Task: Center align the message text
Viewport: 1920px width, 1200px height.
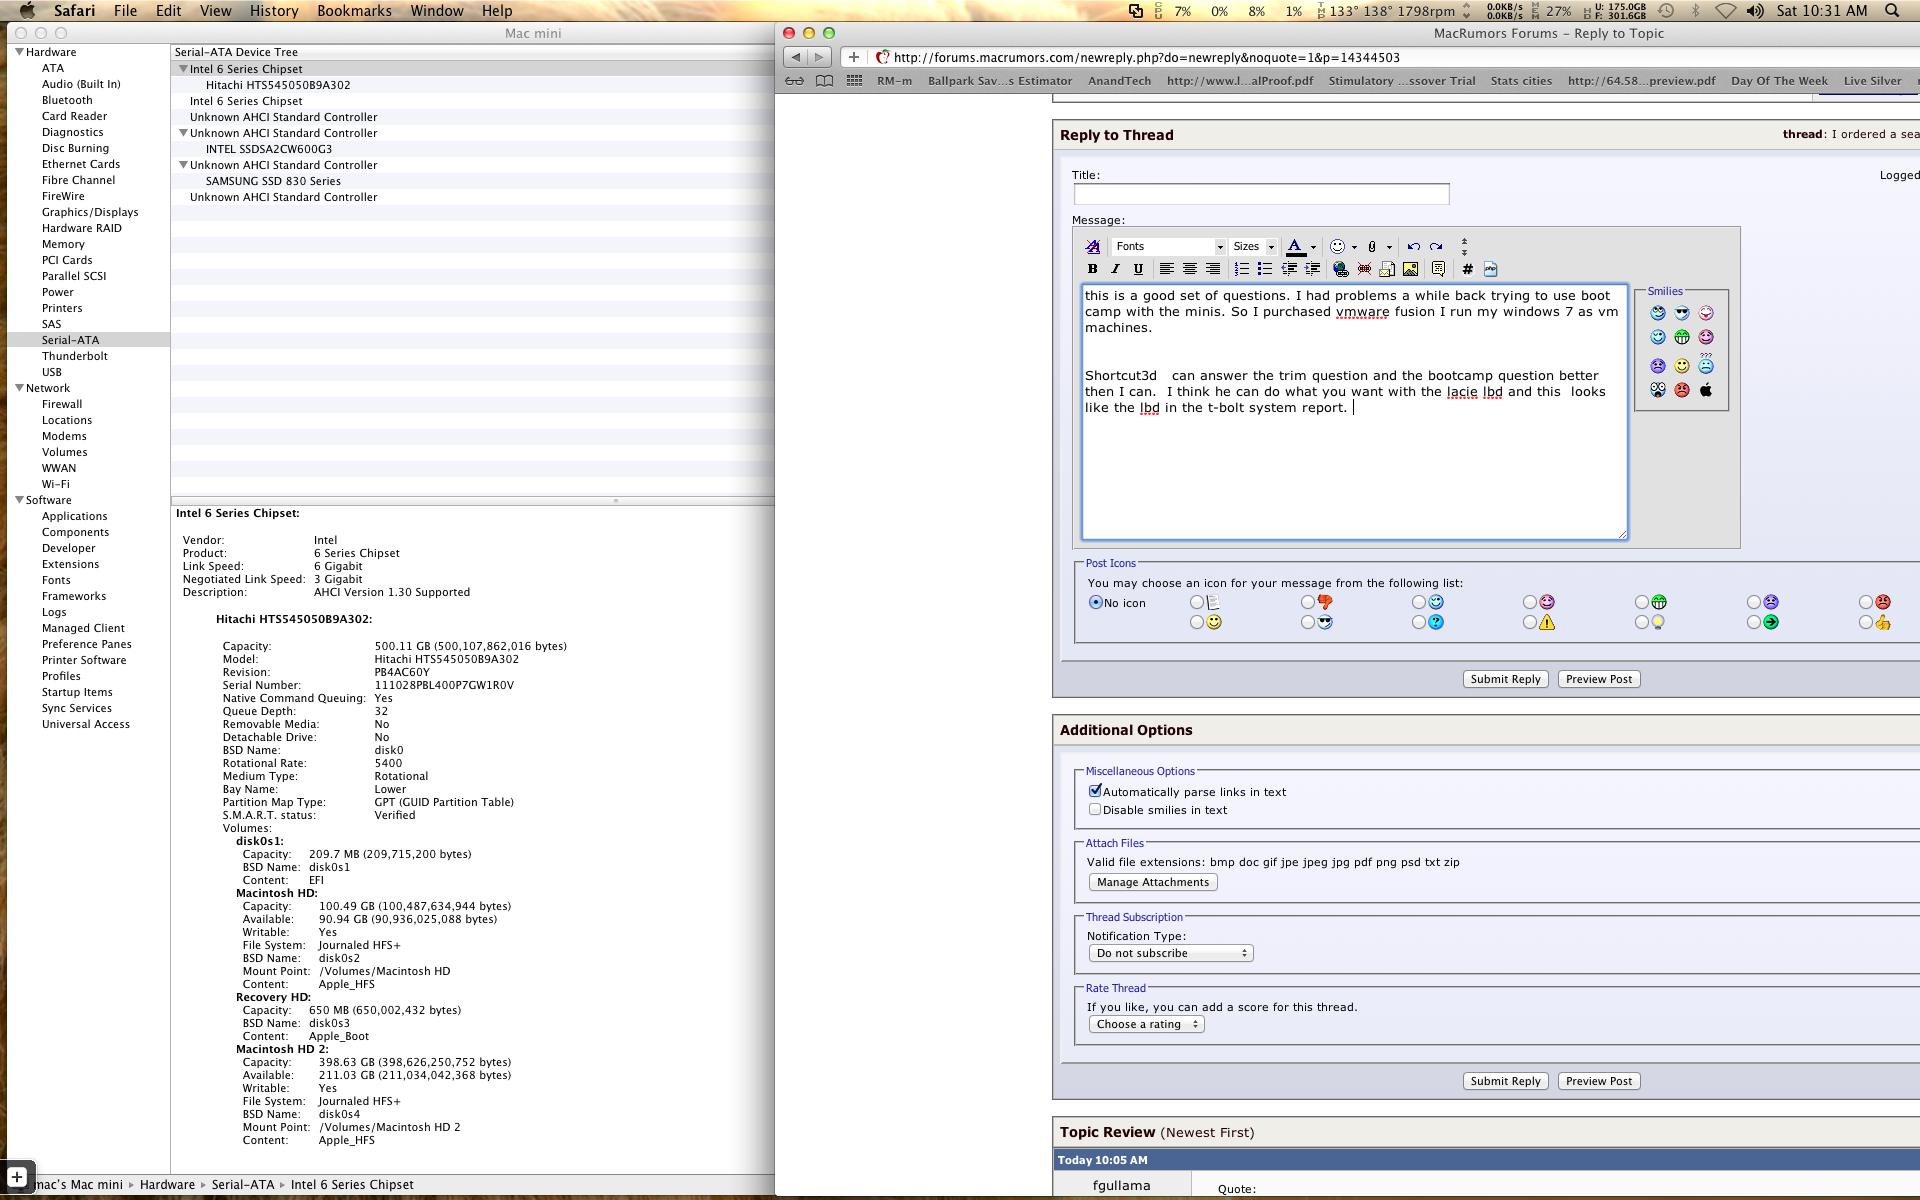Action: (x=1189, y=269)
